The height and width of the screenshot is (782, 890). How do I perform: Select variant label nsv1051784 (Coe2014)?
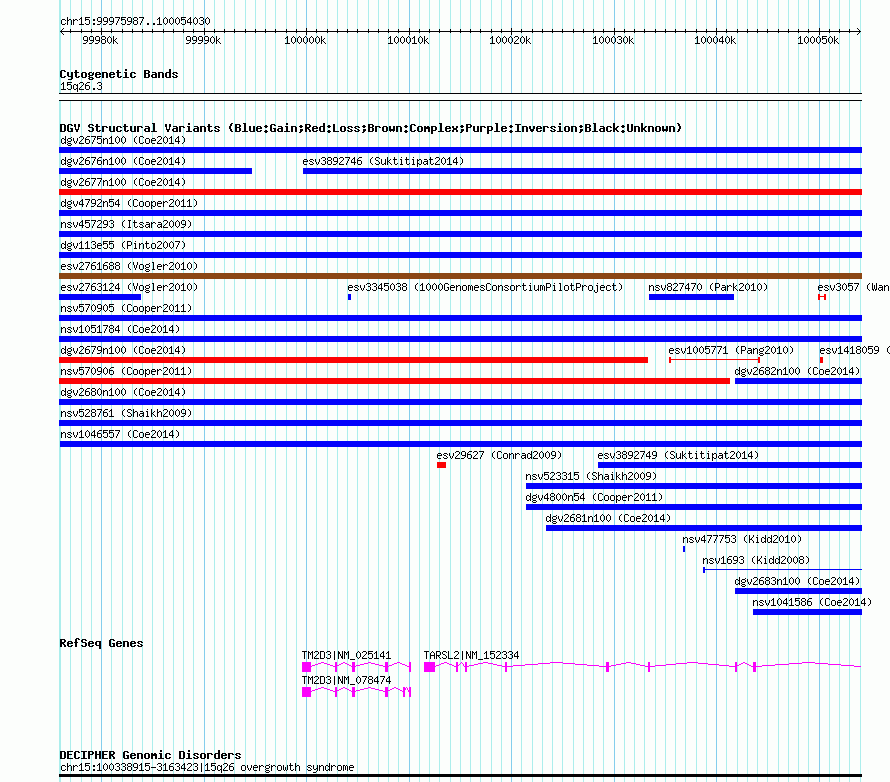point(120,329)
